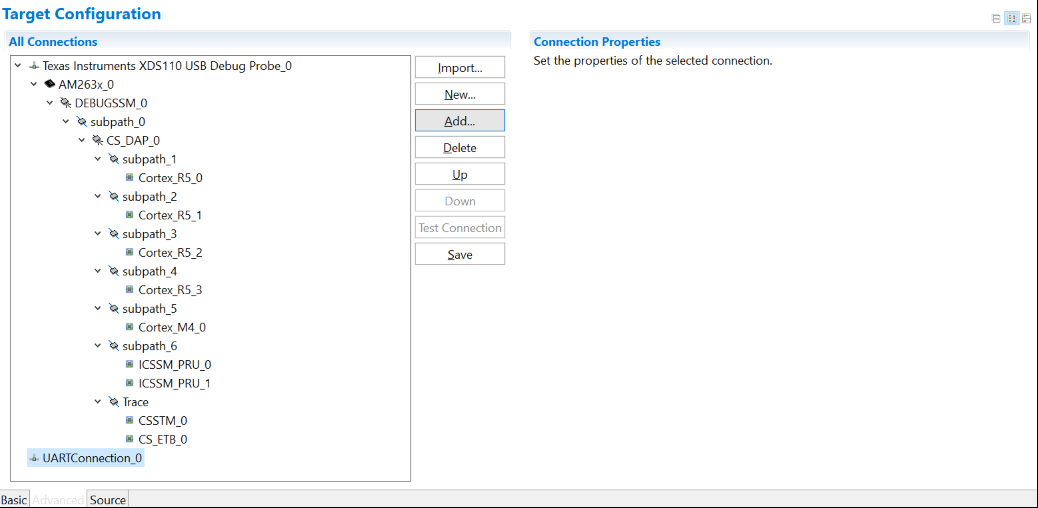Click the DEBUGSSM_0 router icon
This screenshot has width=1038, height=508.
pos(66,103)
